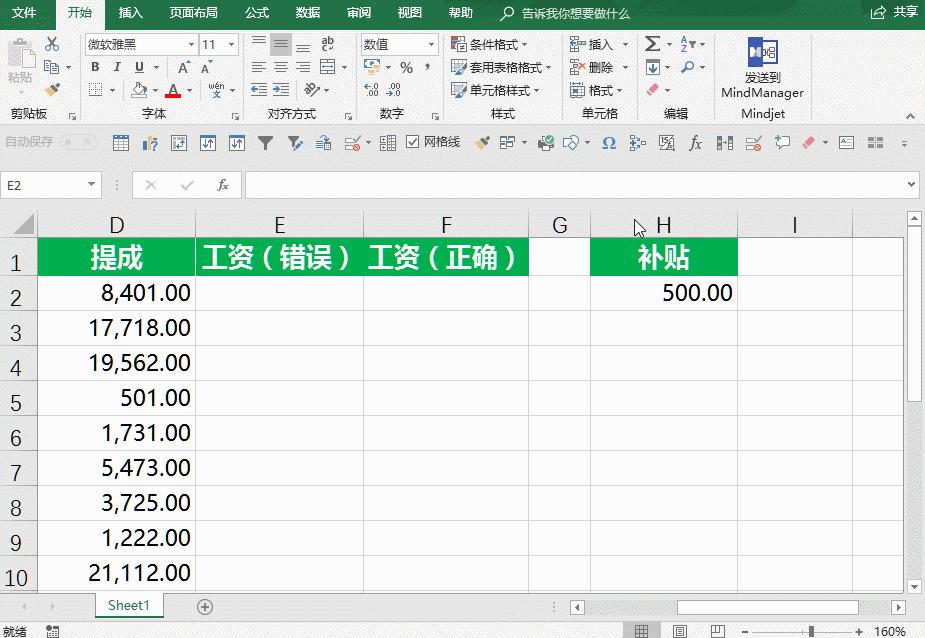
Task: Click the 共享 share button
Action: [897, 14]
